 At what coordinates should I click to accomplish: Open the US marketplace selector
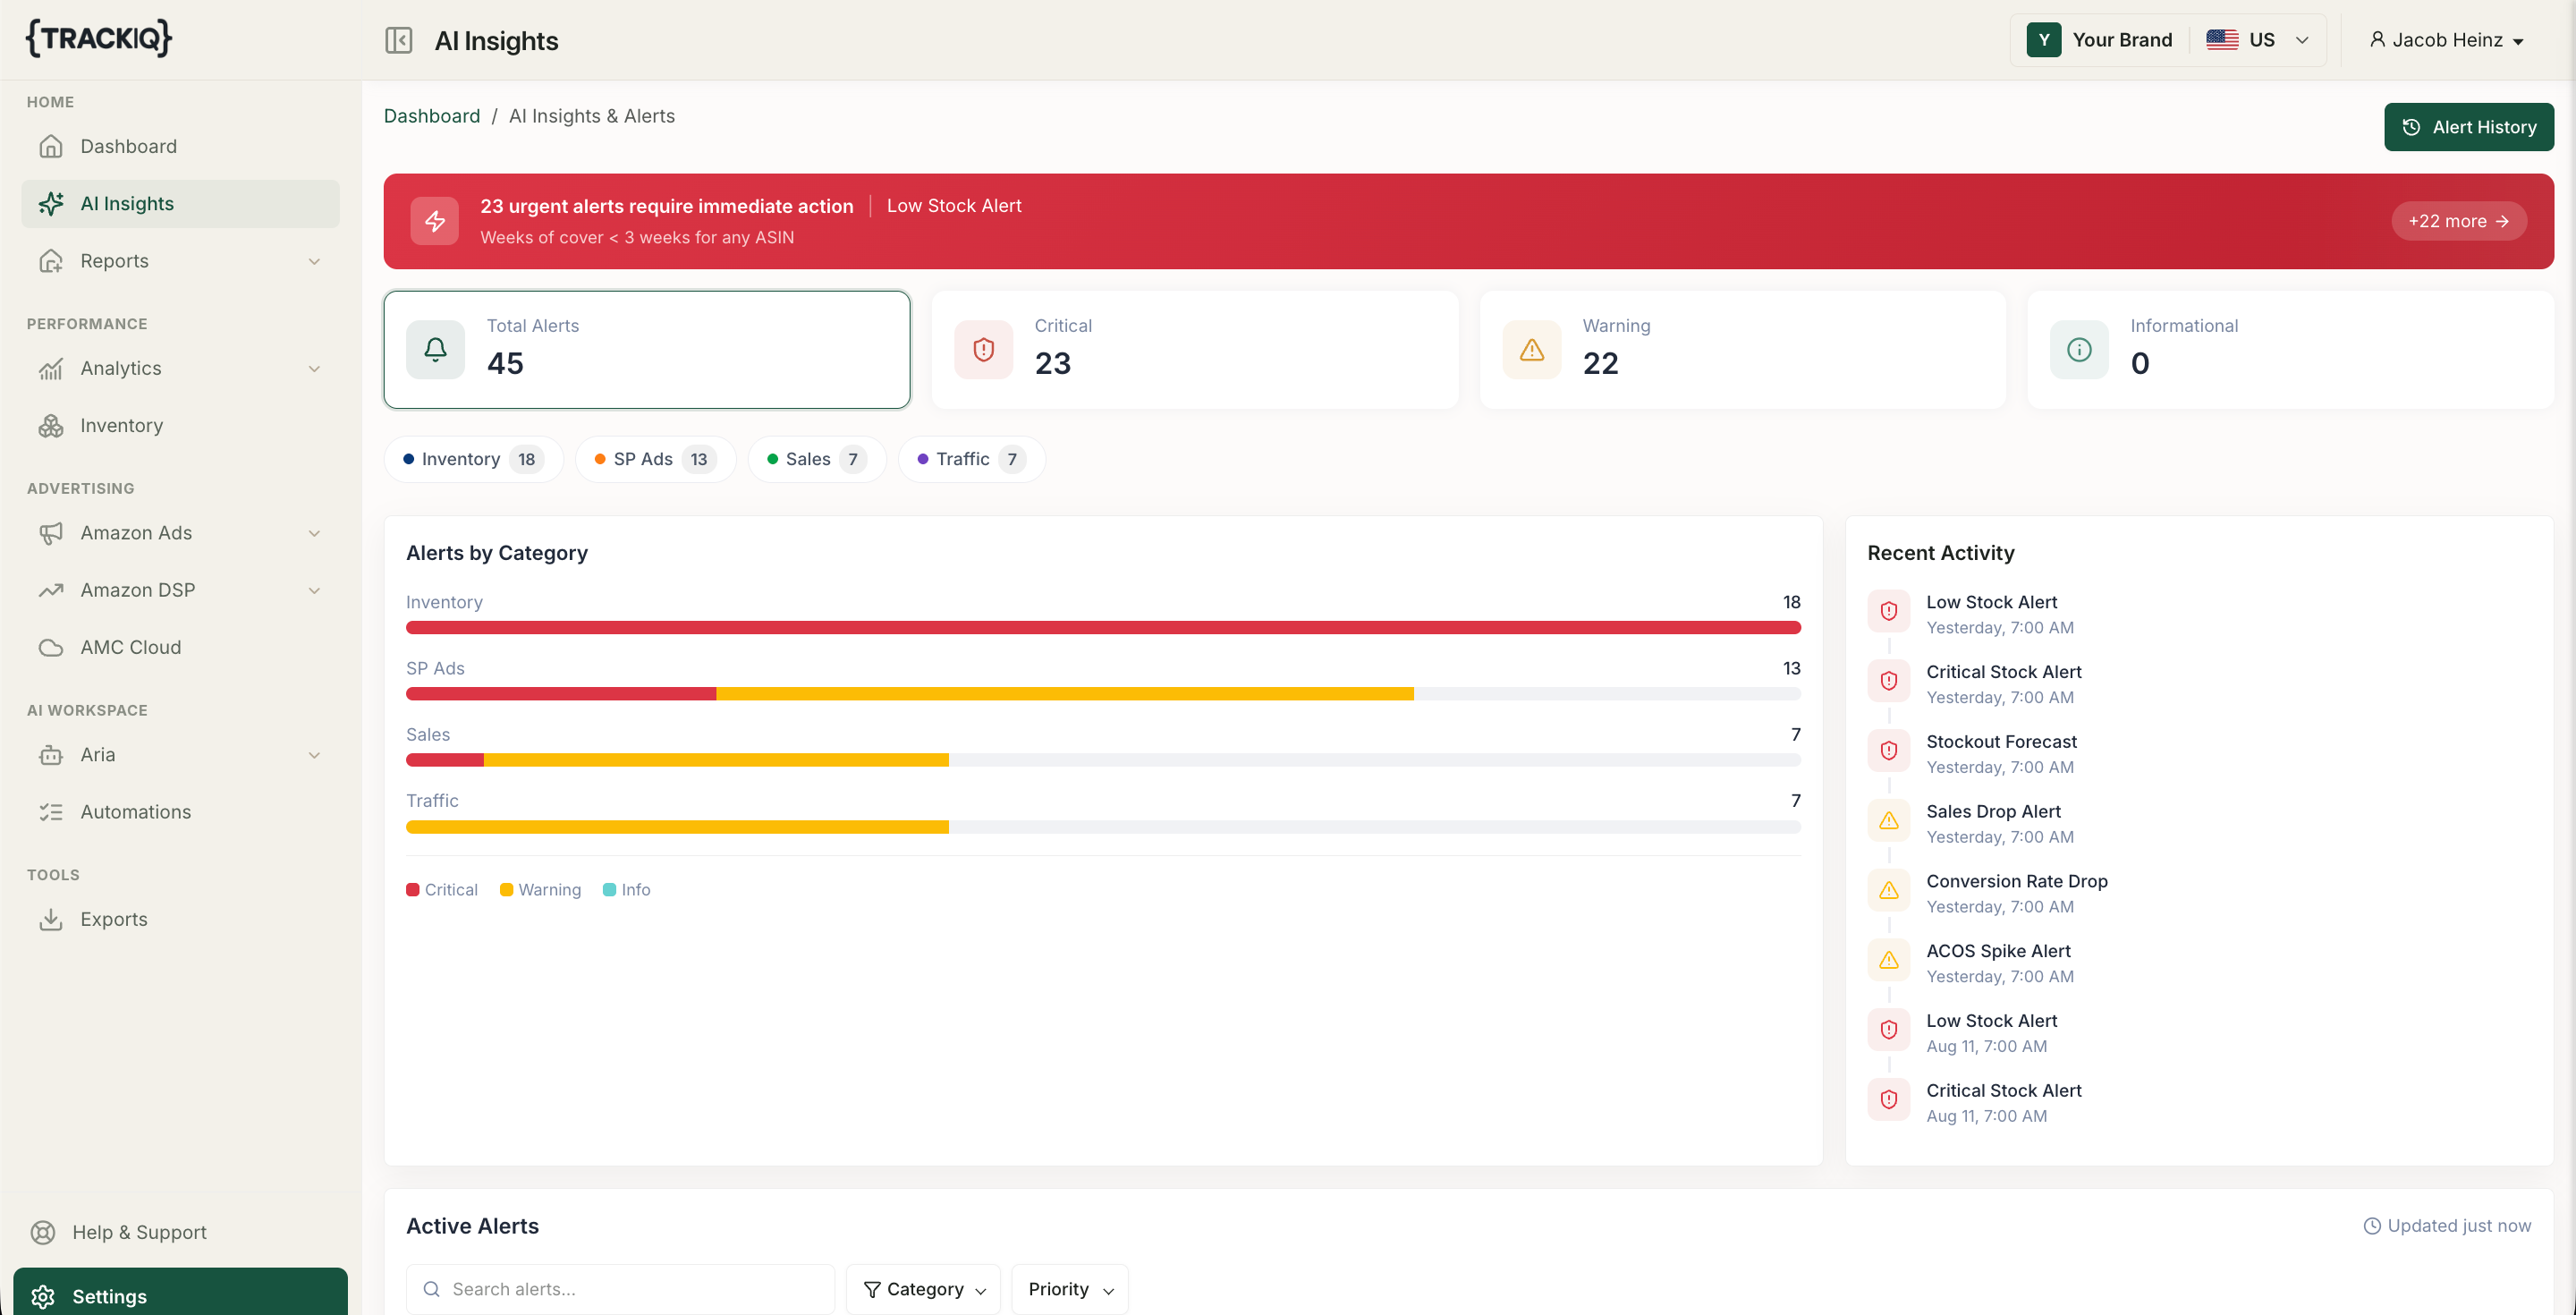tap(2258, 40)
